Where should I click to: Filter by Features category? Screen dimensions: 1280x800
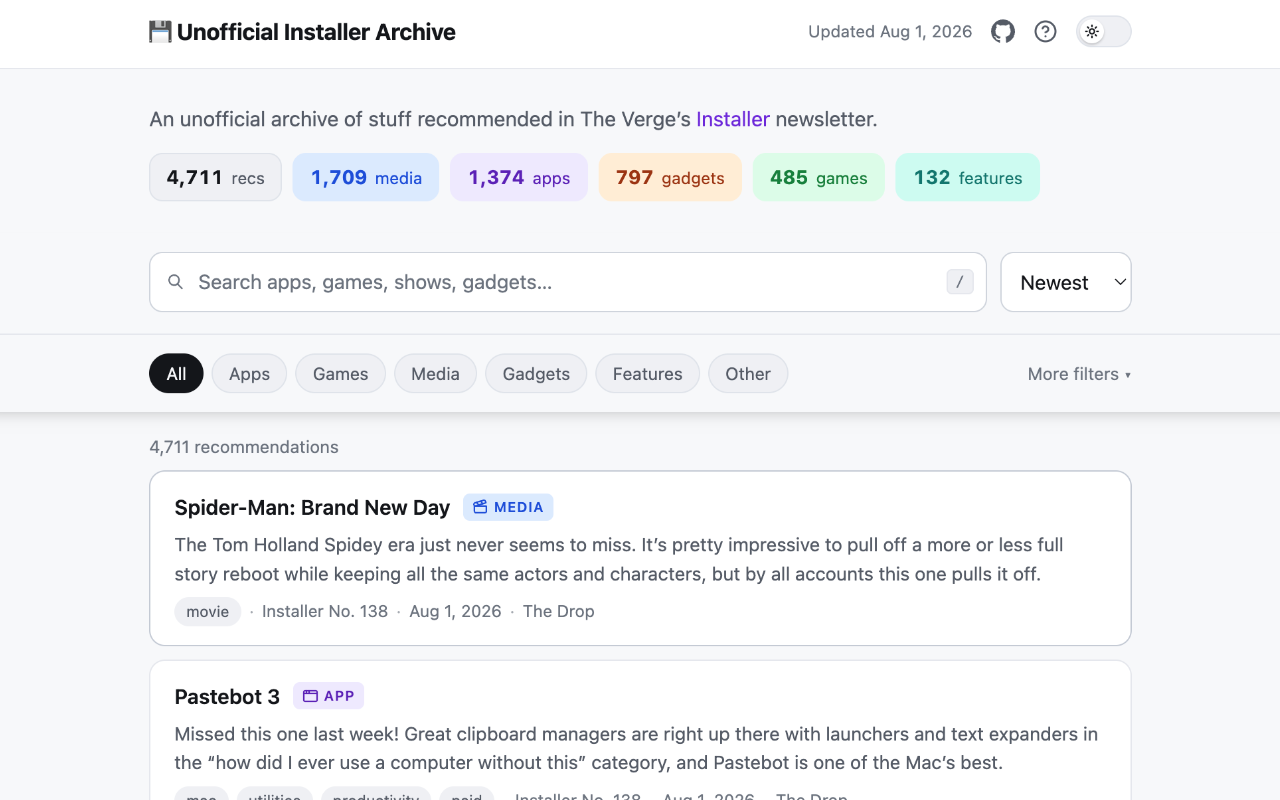pos(647,374)
